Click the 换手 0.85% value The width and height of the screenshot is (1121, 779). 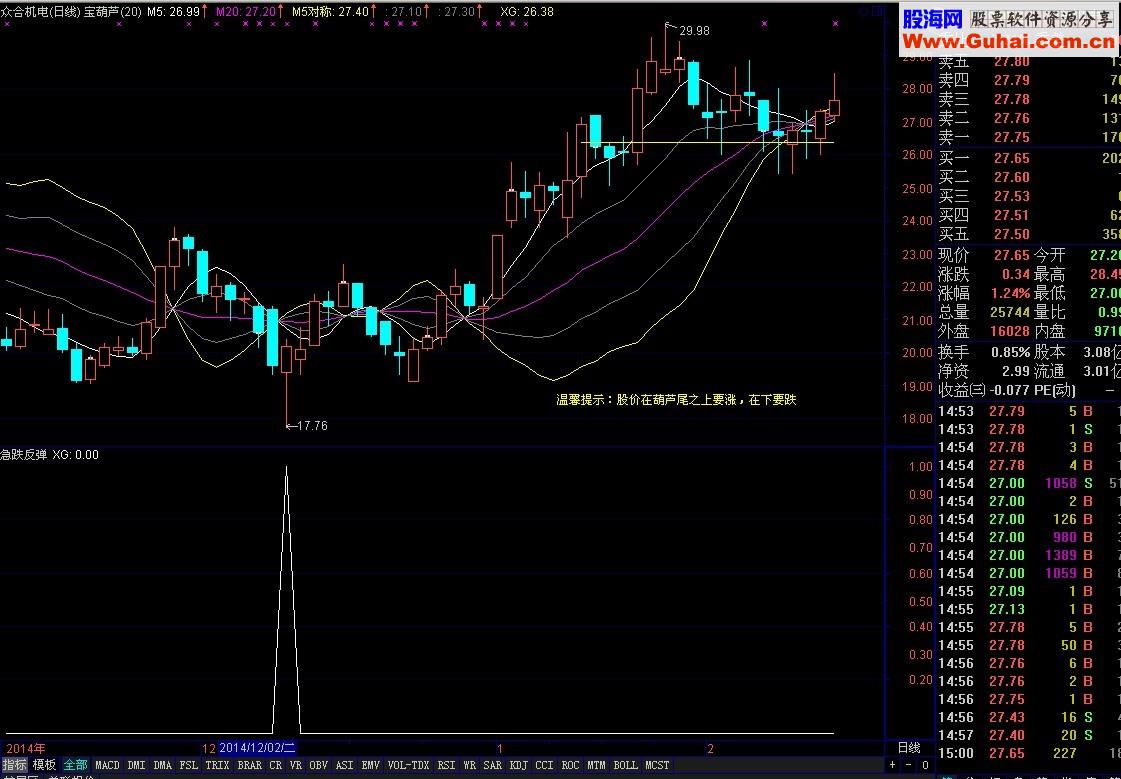click(1011, 352)
